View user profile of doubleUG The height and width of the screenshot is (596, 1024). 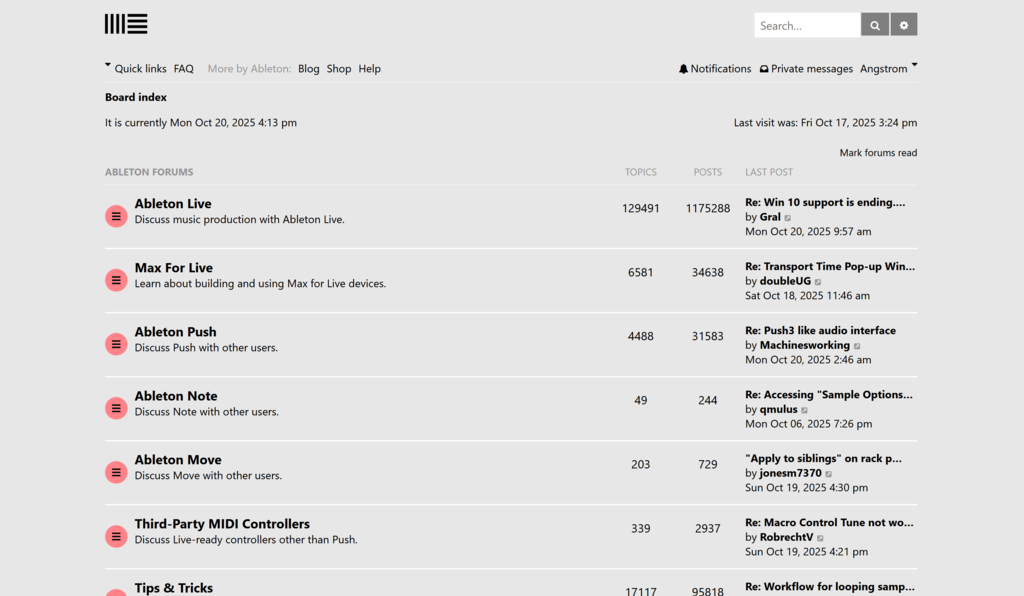785,281
